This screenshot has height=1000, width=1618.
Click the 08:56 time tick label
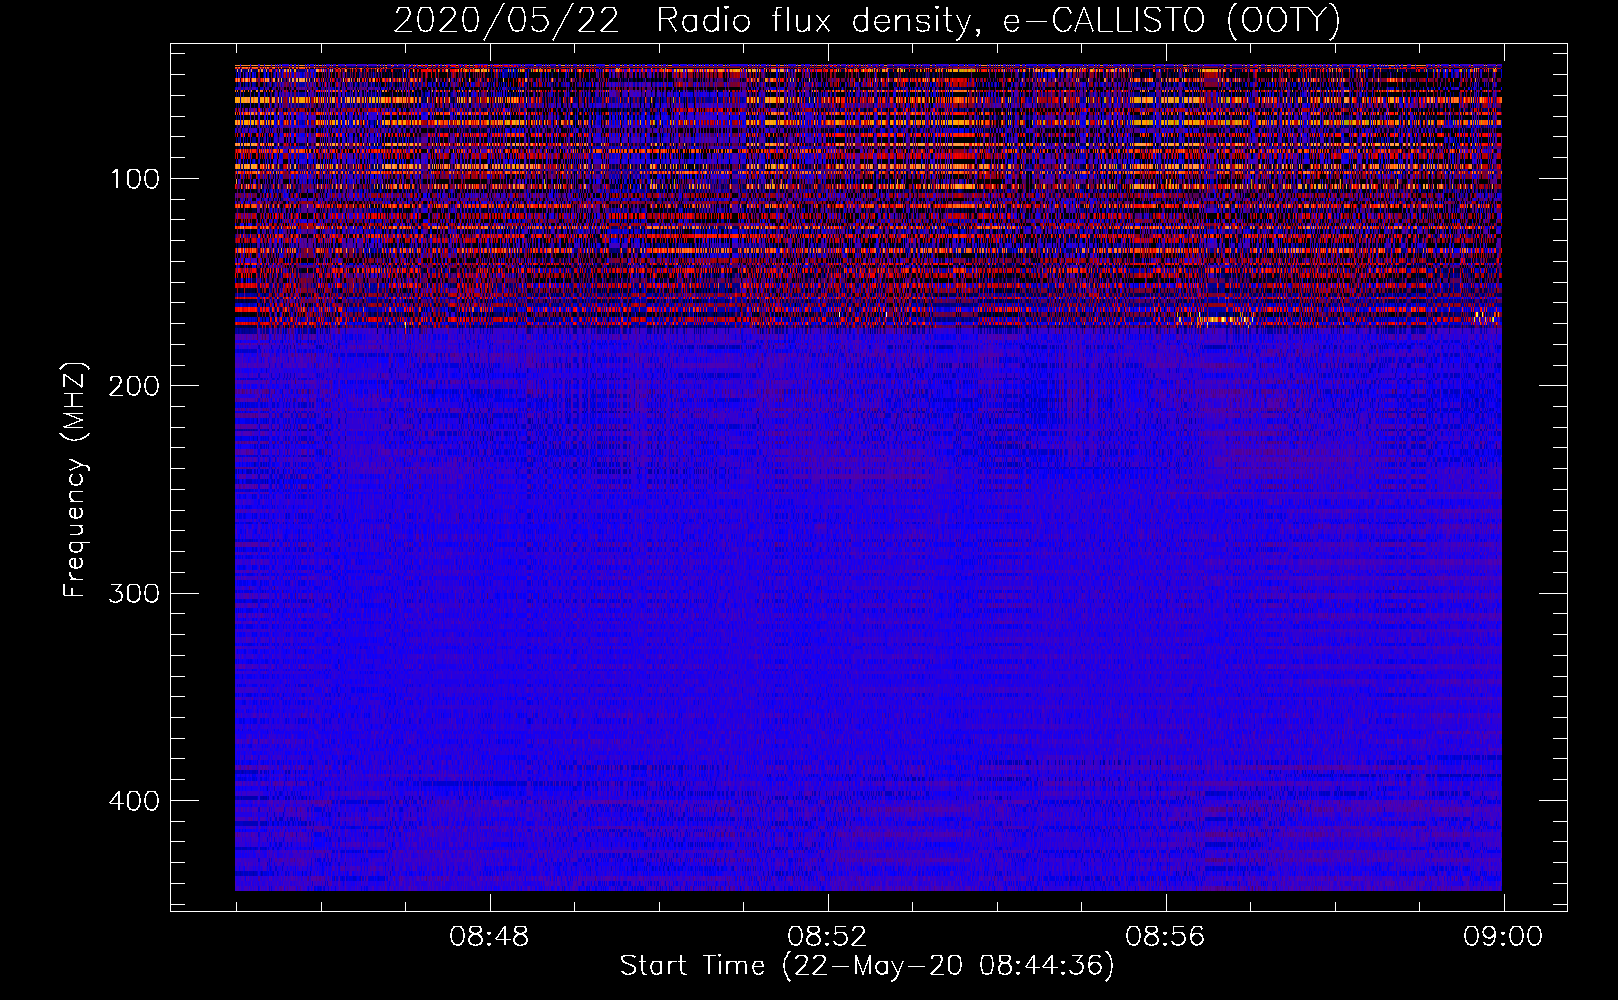(x=1165, y=937)
